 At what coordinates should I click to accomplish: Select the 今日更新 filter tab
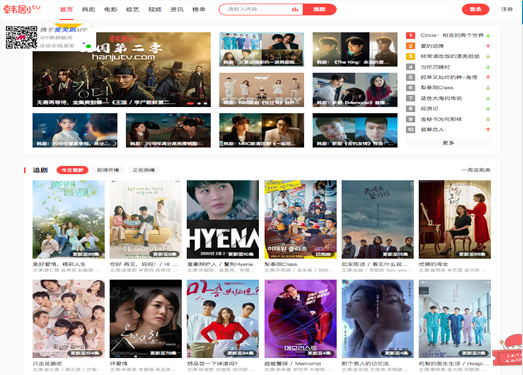[72, 170]
